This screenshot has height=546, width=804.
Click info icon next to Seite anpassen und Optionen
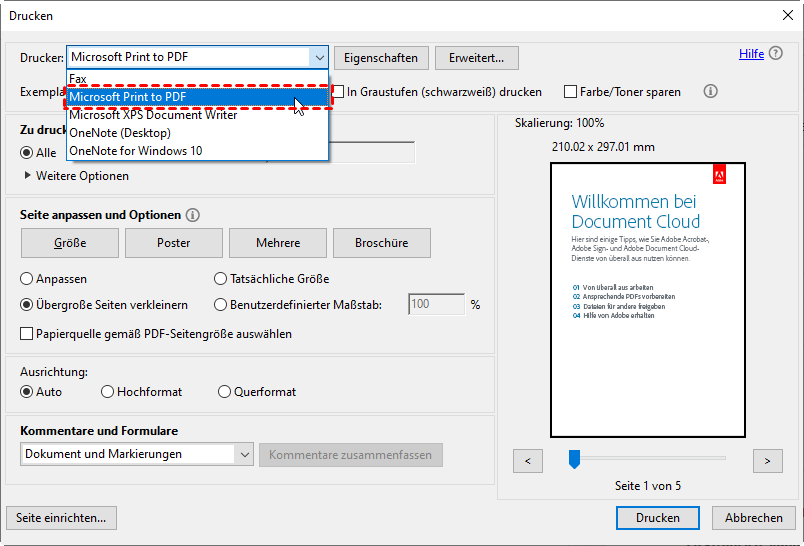pos(193,215)
